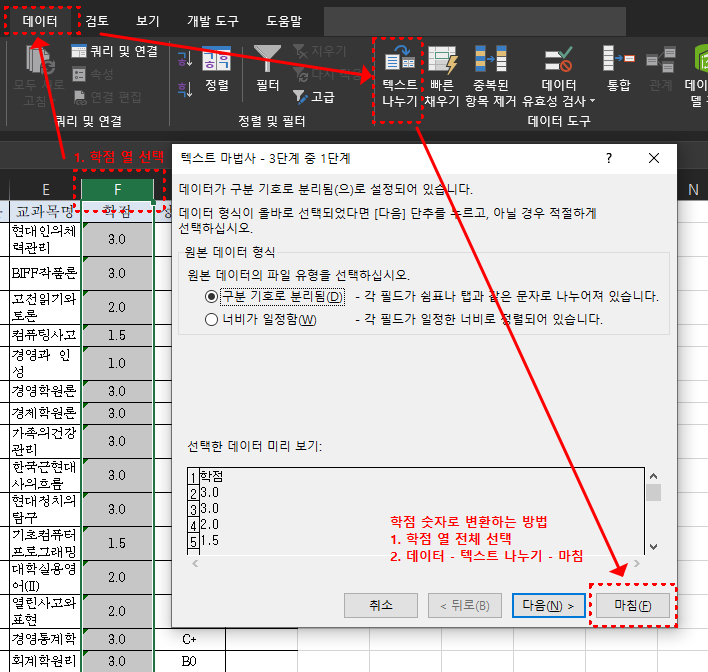
Task: Click the 고급 (Advanced) filter icon
Action: 301,97
